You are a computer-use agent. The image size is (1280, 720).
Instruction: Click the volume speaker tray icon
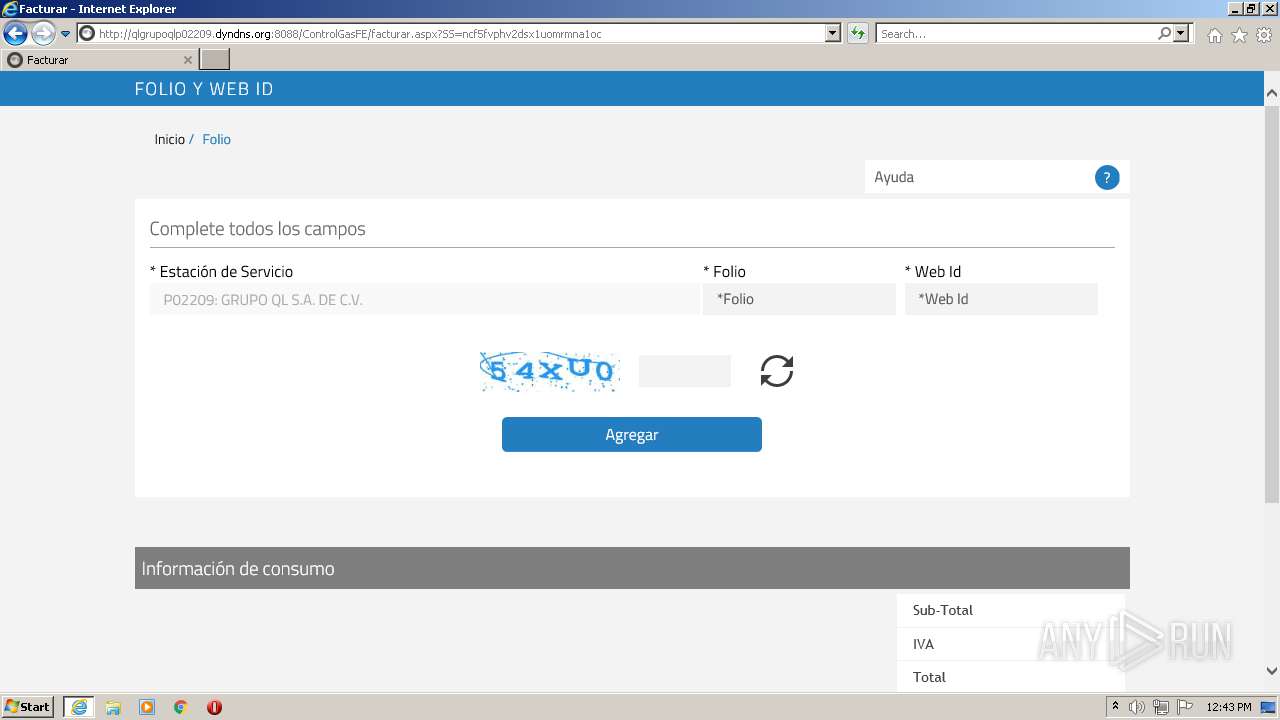[x=1137, y=707]
